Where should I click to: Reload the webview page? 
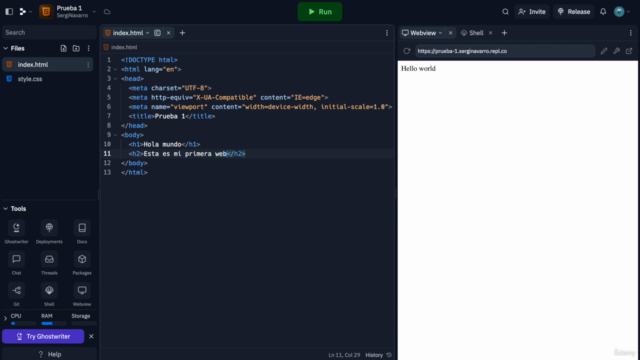pyautogui.click(x=407, y=51)
